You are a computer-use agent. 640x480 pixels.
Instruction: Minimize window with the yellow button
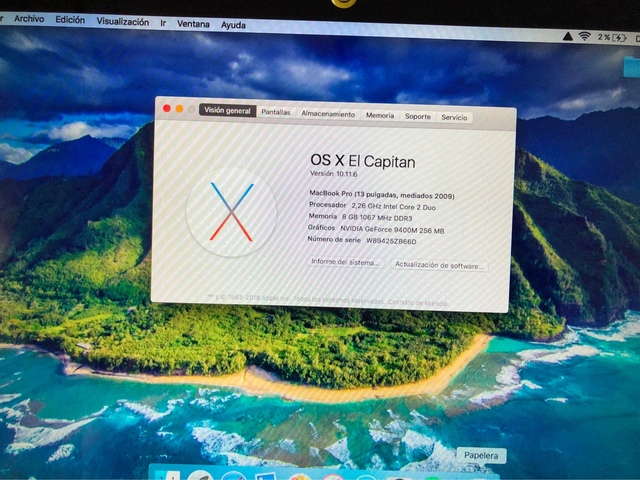(179, 108)
